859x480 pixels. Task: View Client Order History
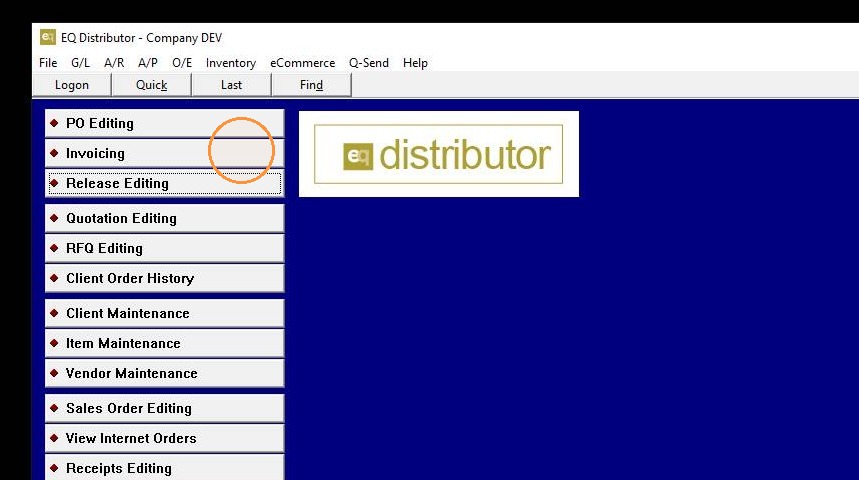point(165,278)
